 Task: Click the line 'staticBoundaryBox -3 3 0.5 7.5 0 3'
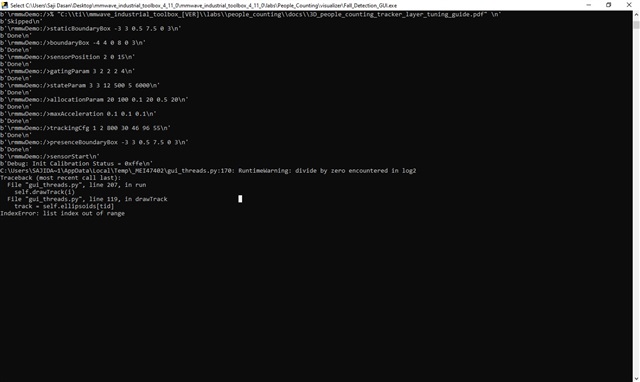pos(91,29)
